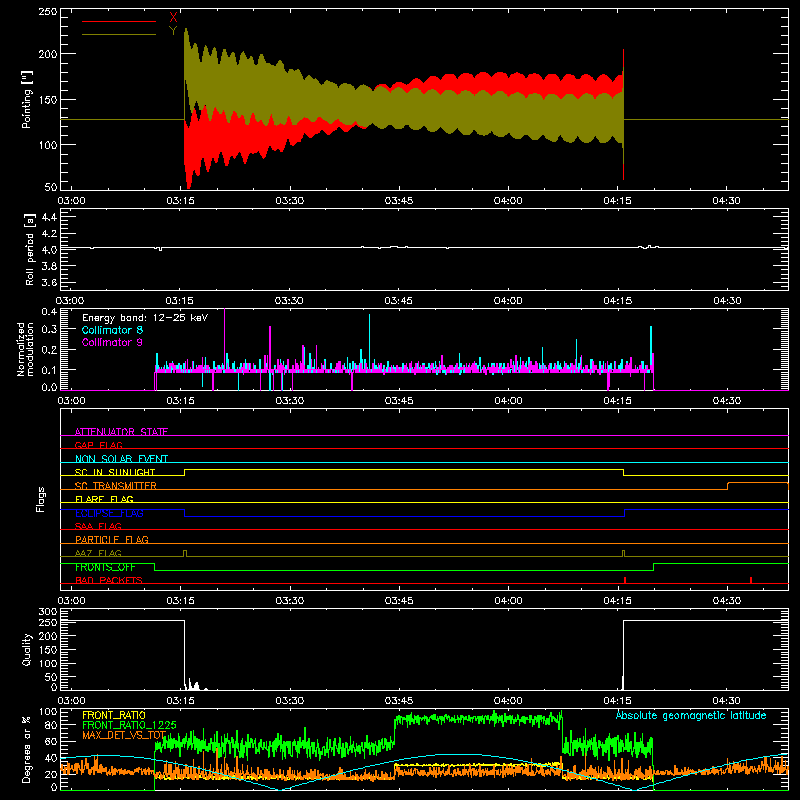This screenshot has height=800, width=800.
Task: Click the 4.4 tick on Roll period axis
Action: (x=49, y=217)
